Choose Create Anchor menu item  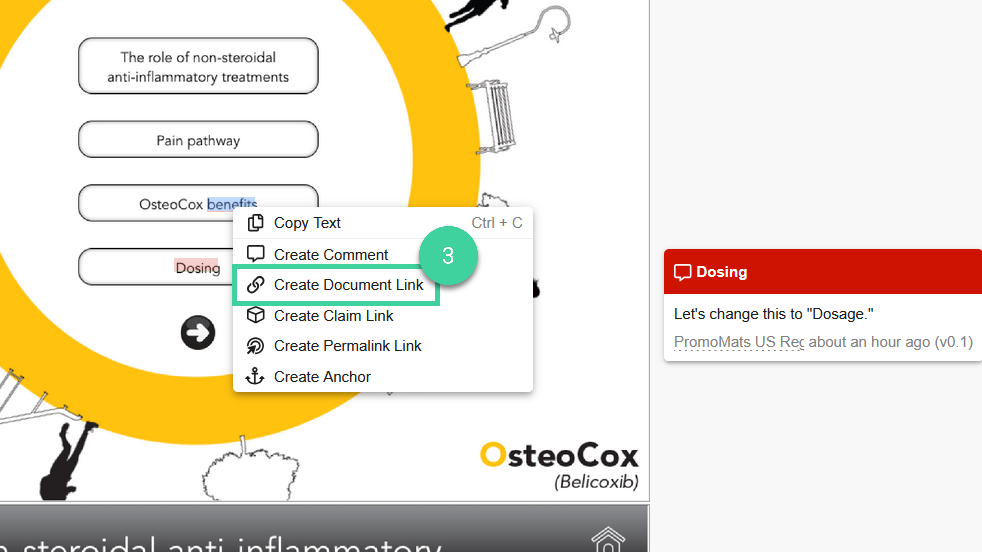(x=383, y=377)
